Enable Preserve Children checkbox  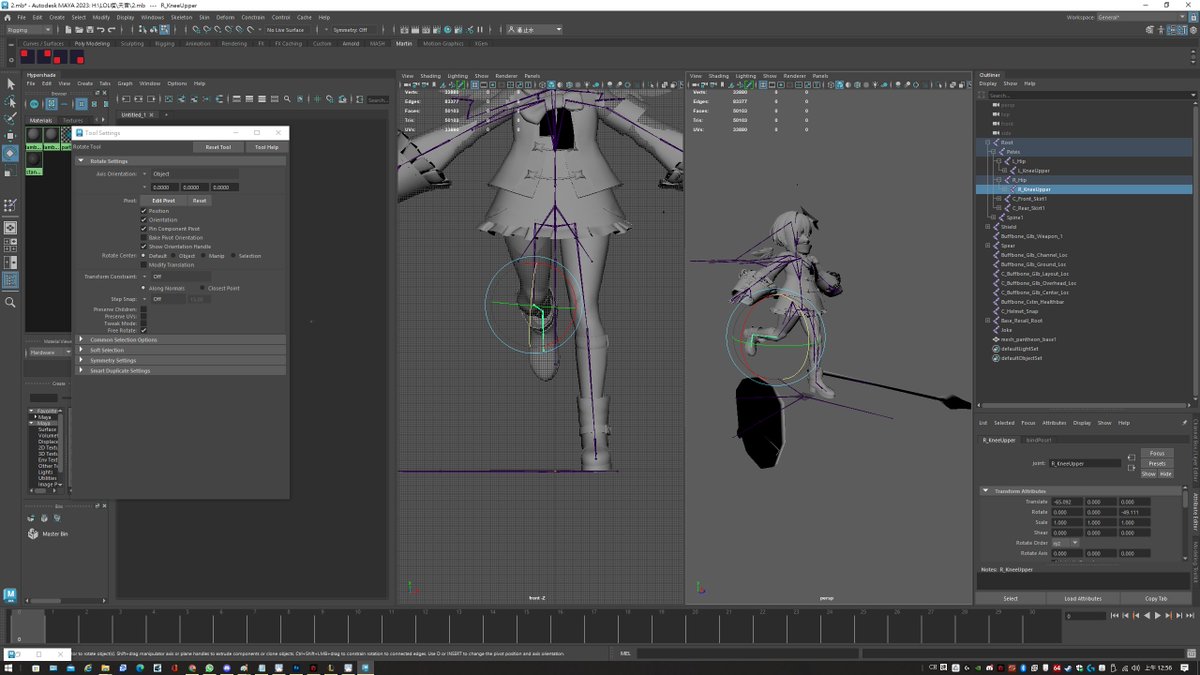pyautogui.click(x=144, y=309)
